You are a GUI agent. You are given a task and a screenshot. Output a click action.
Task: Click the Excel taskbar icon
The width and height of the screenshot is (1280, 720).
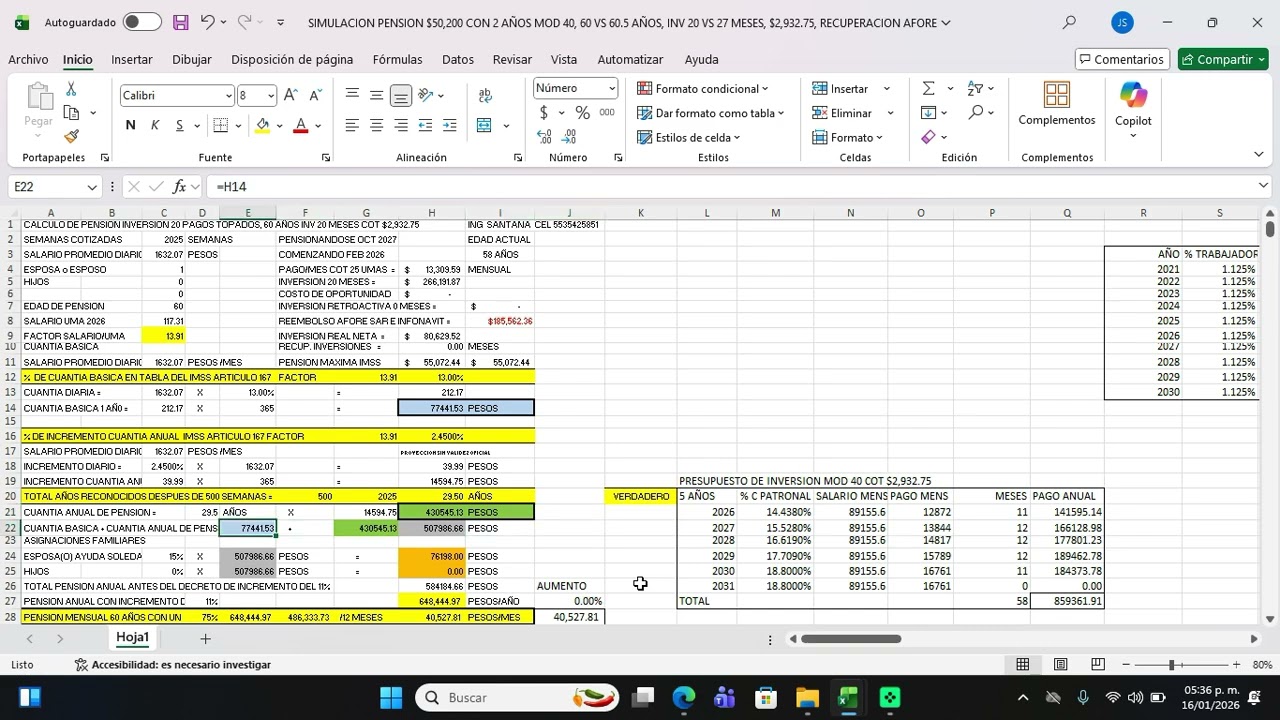tap(848, 698)
